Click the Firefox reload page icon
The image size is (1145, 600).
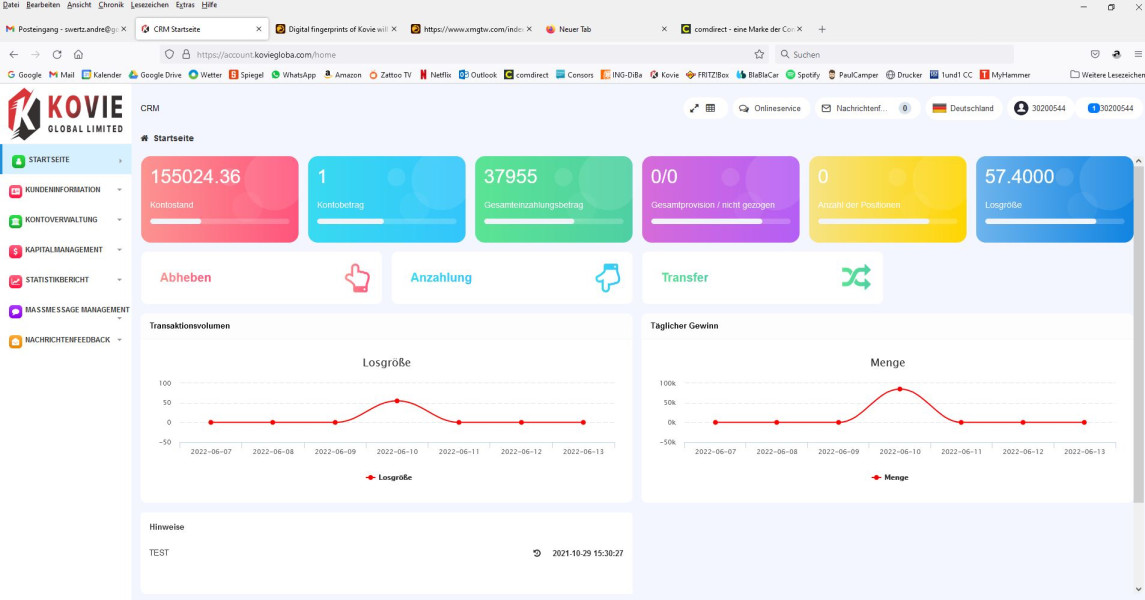click(58, 54)
